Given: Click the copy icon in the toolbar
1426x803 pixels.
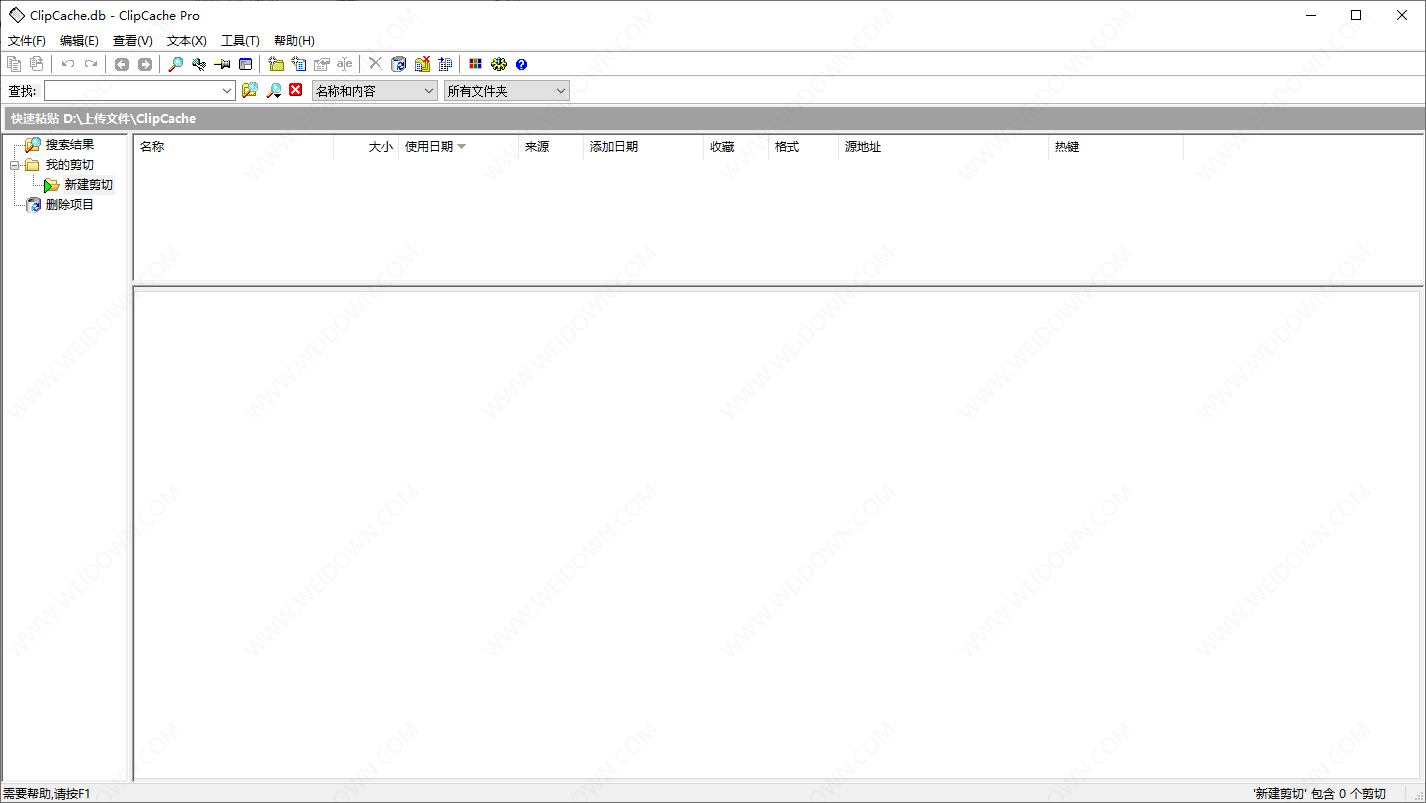Looking at the screenshot, I should point(14,64).
